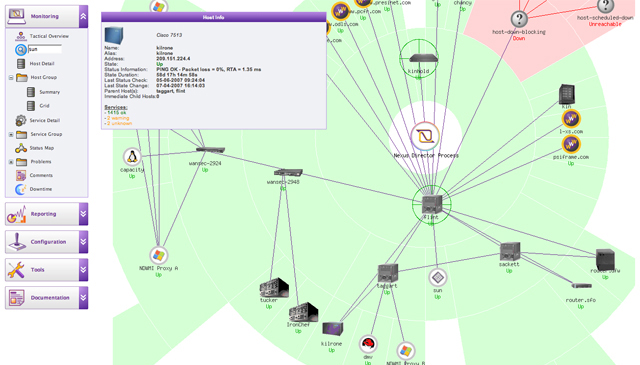Select the sackett host node

coord(510,251)
